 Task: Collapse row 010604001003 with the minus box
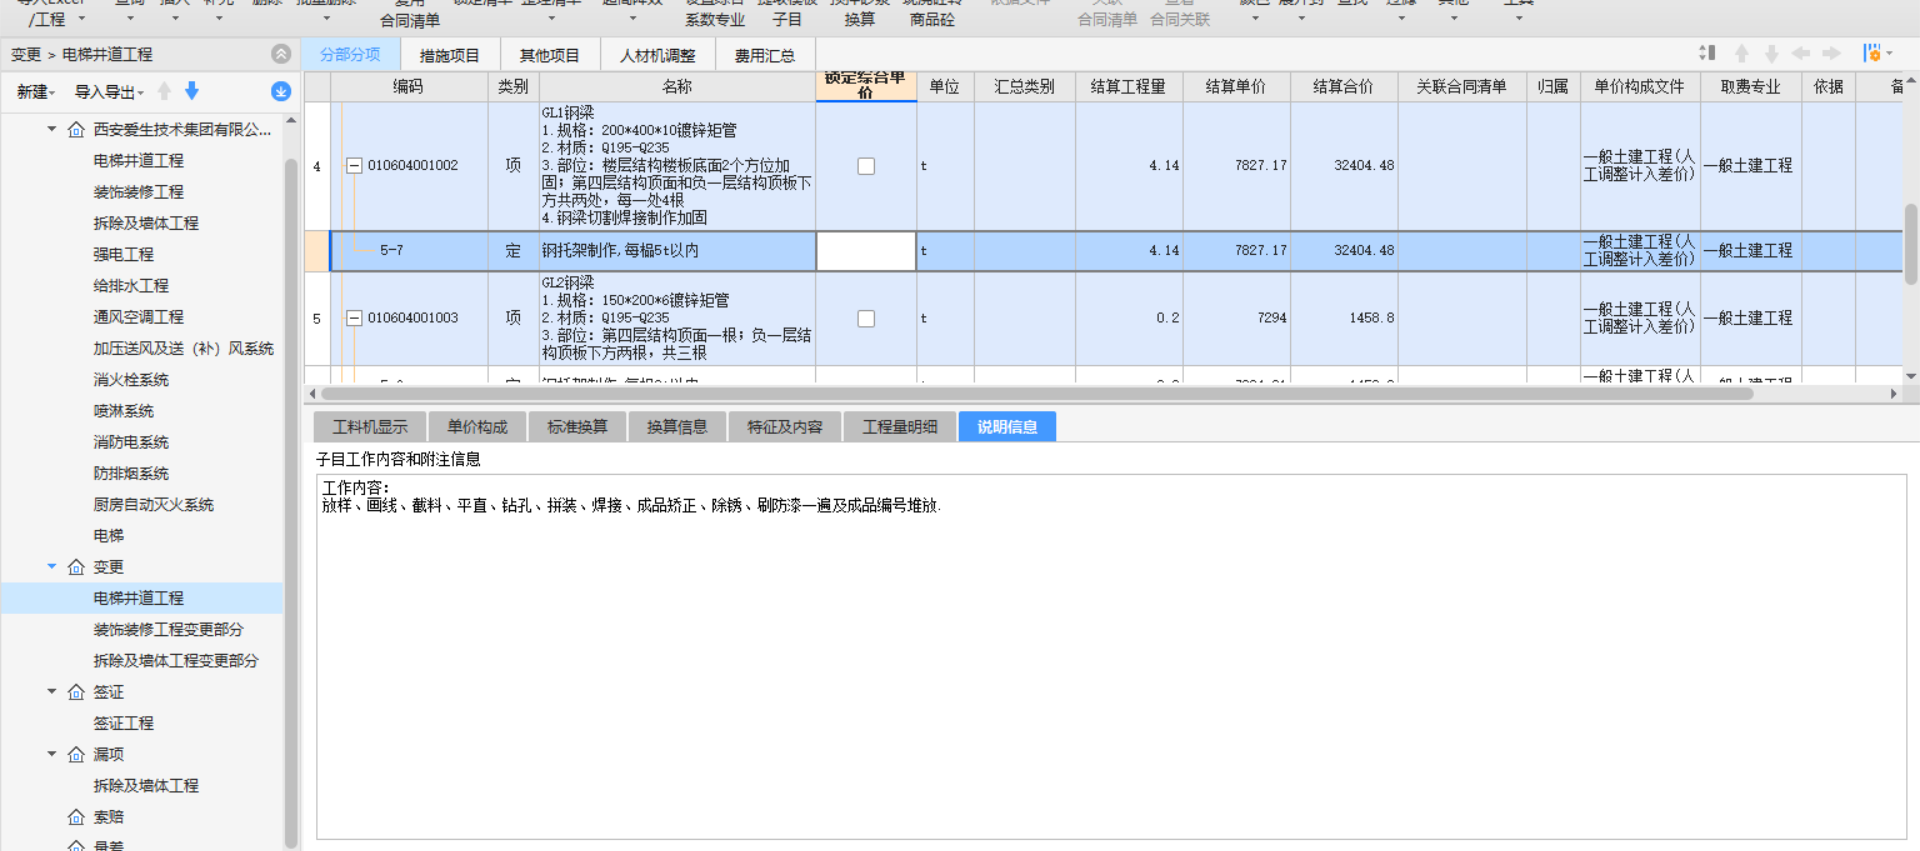point(354,318)
